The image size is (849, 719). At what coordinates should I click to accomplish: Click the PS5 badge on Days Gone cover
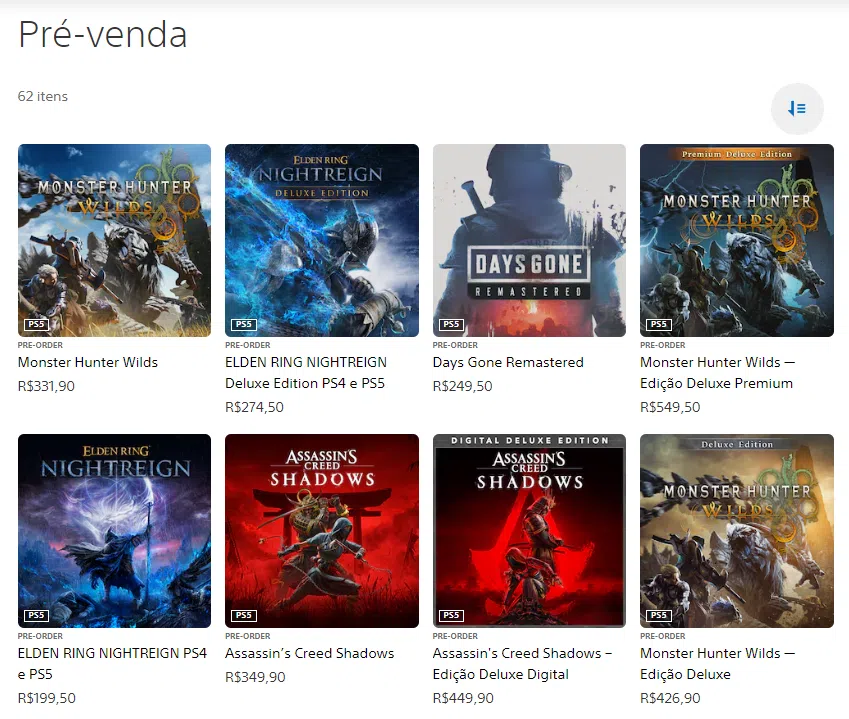451,324
